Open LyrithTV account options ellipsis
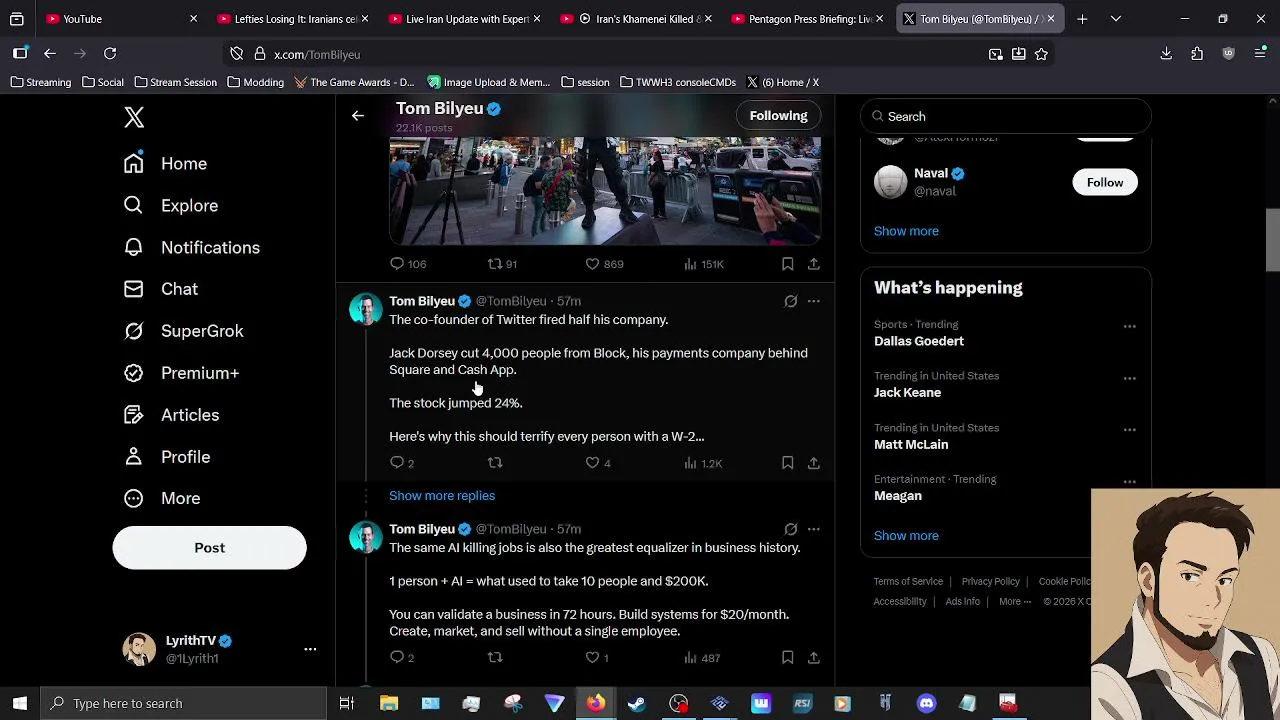This screenshot has height=720, width=1280. 310,649
